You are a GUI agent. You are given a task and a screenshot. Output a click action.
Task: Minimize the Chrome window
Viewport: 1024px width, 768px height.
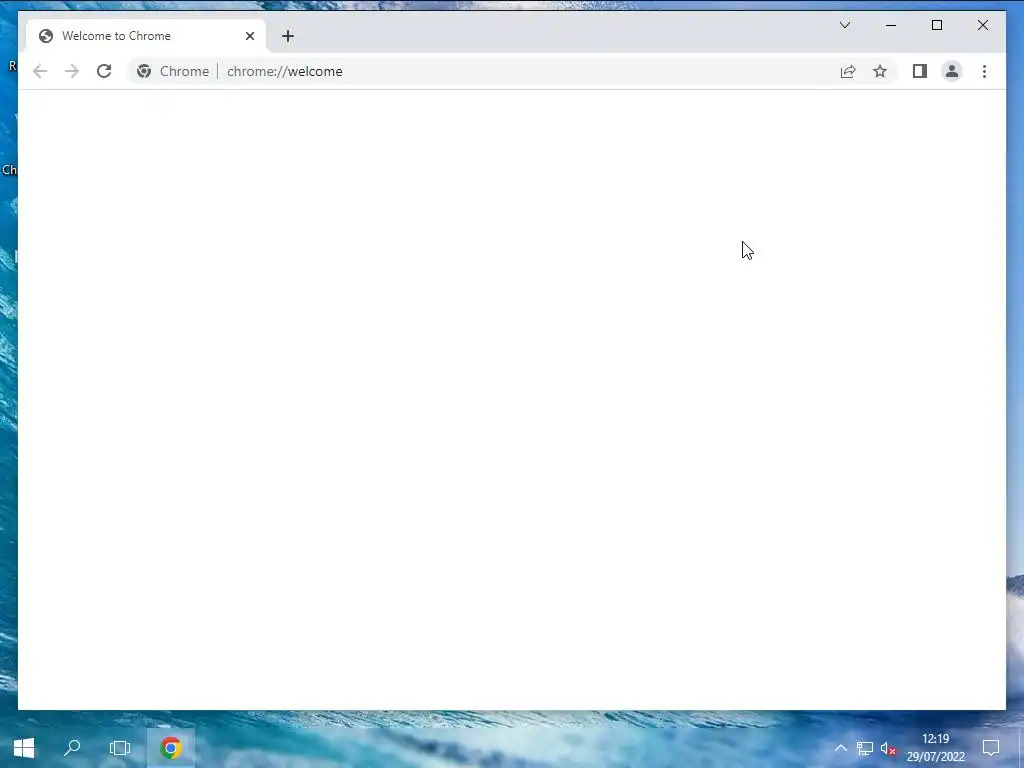[x=891, y=25]
